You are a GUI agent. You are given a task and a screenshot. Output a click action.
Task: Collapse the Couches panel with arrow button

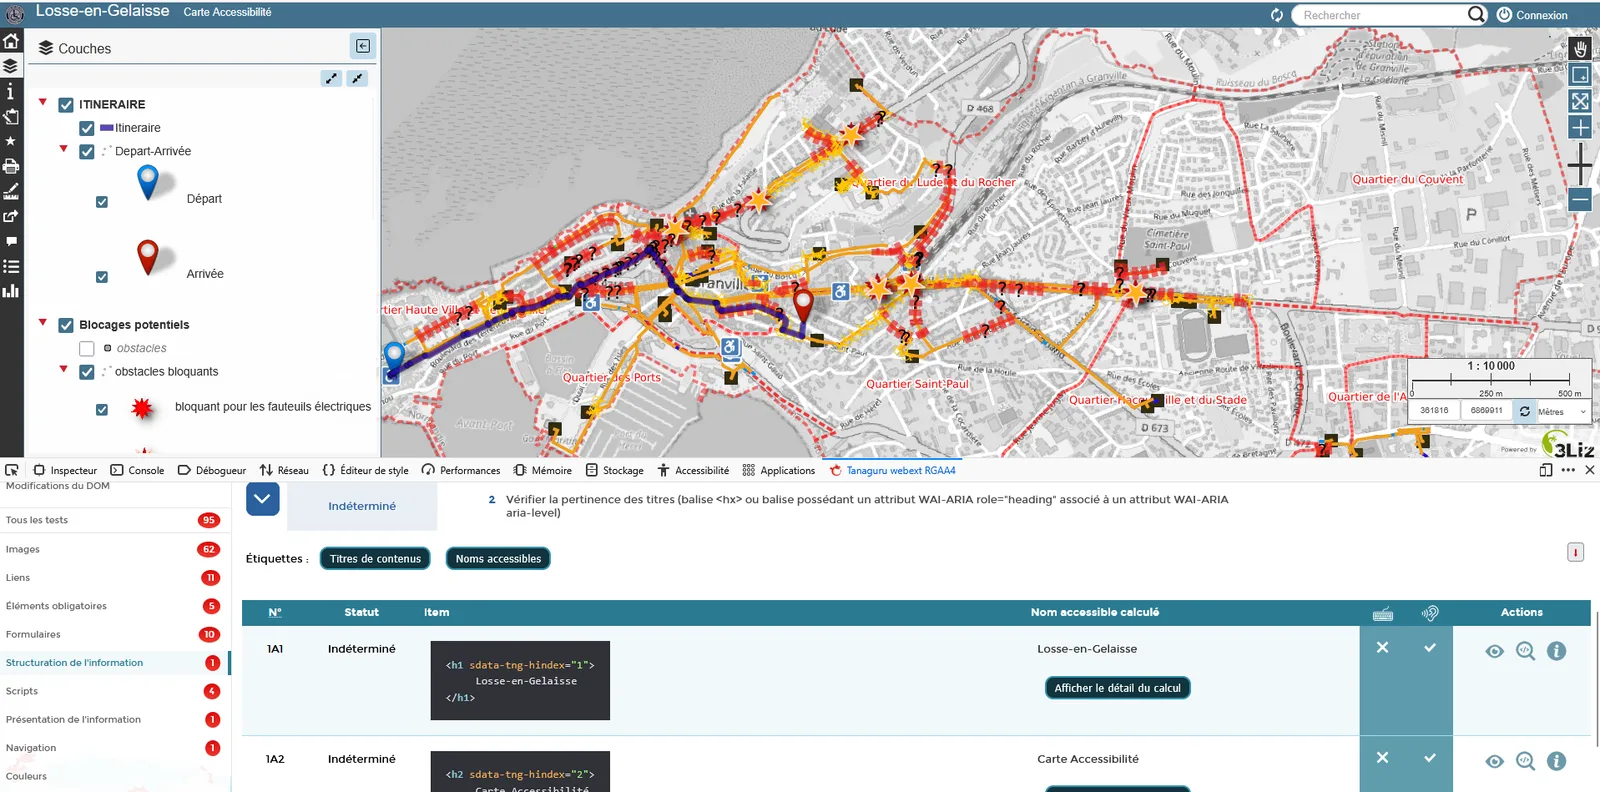(363, 46)
